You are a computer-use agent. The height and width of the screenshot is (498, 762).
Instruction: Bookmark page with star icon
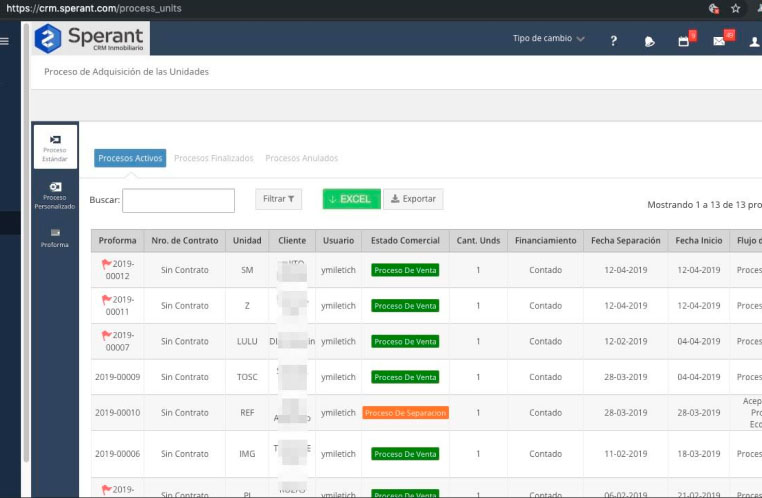(x=735, y=8)
